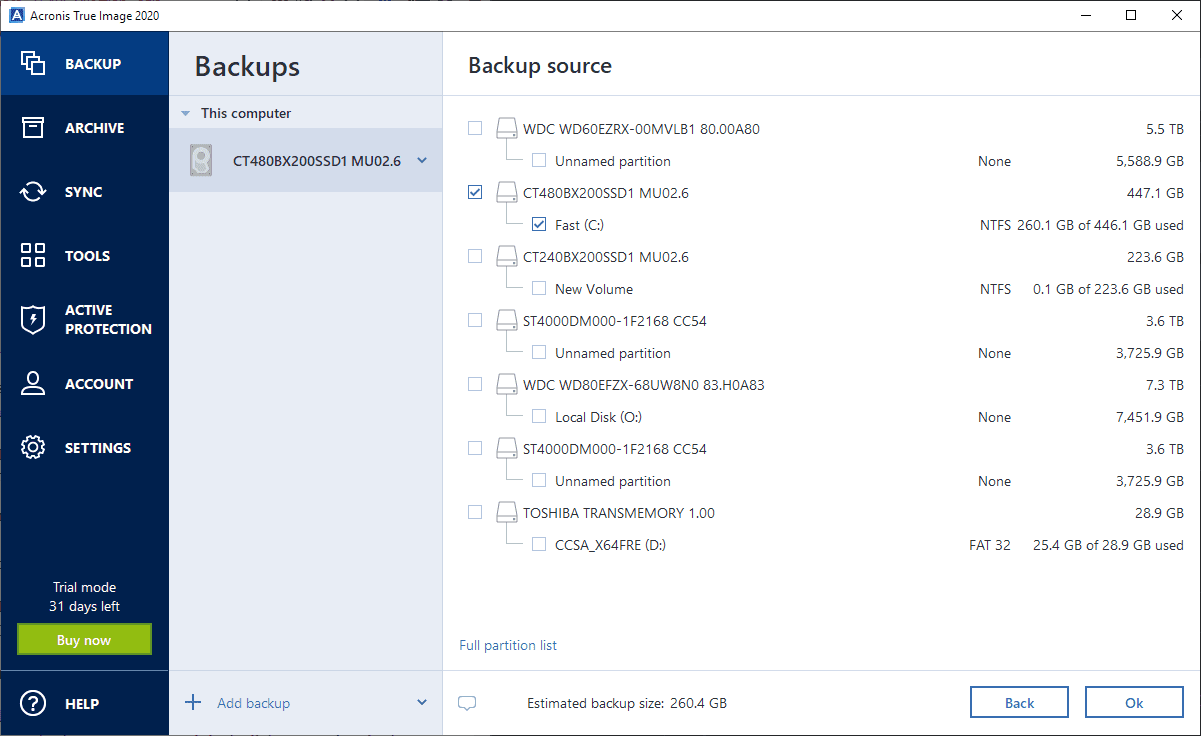Click the comment bubble icon at bottom
The height and width of the screenshot is (736, 1201).
point(467,703)
